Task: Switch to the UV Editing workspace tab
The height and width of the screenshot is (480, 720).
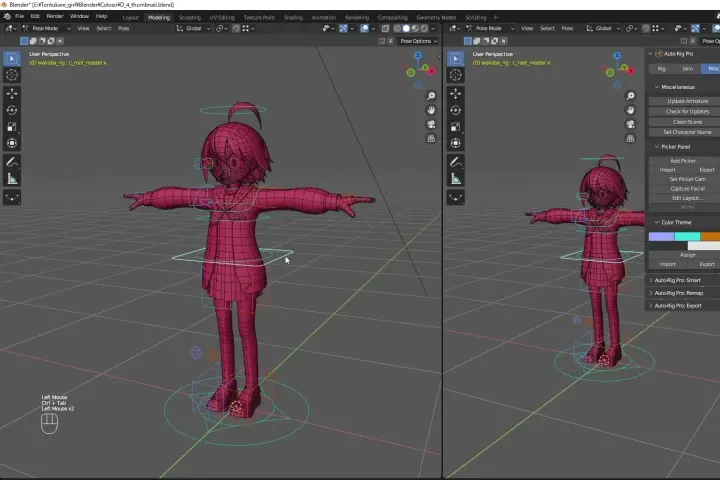Action: tap(222, 17)
